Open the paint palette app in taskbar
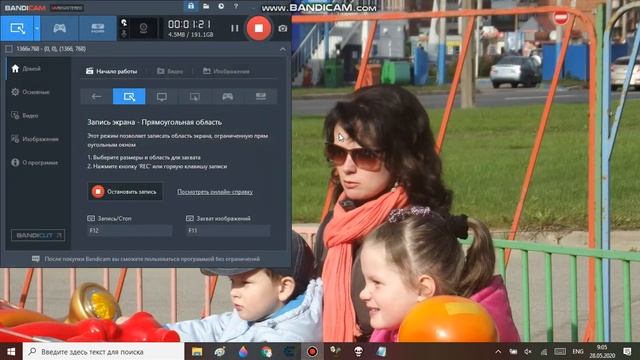 pyautogui.click(x=220, y=351)
